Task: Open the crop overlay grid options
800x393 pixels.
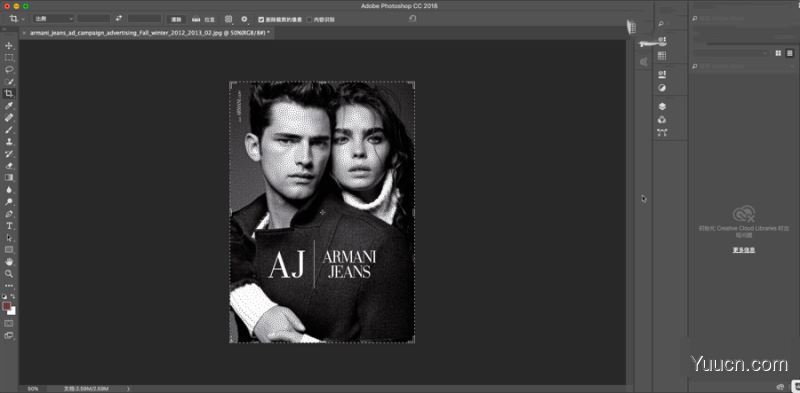Action: pyautogui.click(x=229, y=19)
